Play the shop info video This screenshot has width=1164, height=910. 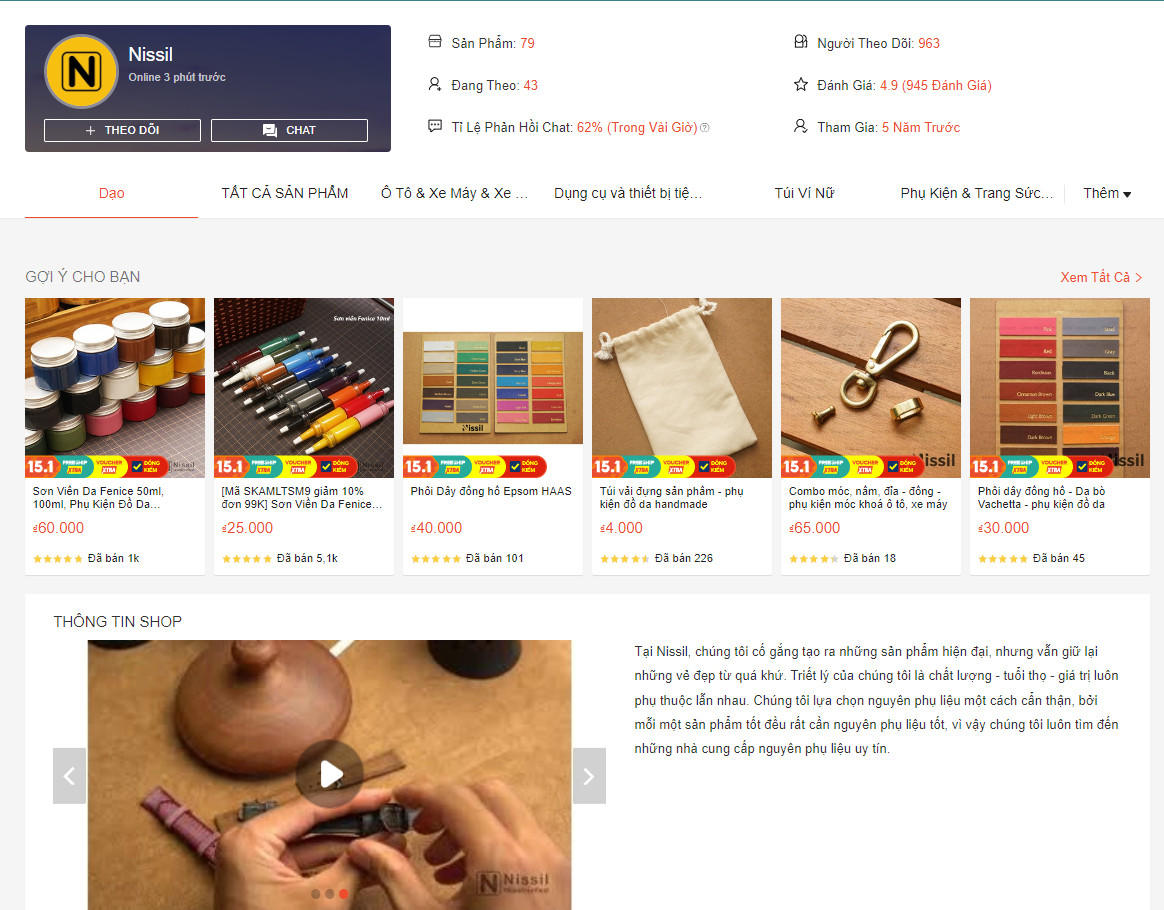tap(330, 774)
